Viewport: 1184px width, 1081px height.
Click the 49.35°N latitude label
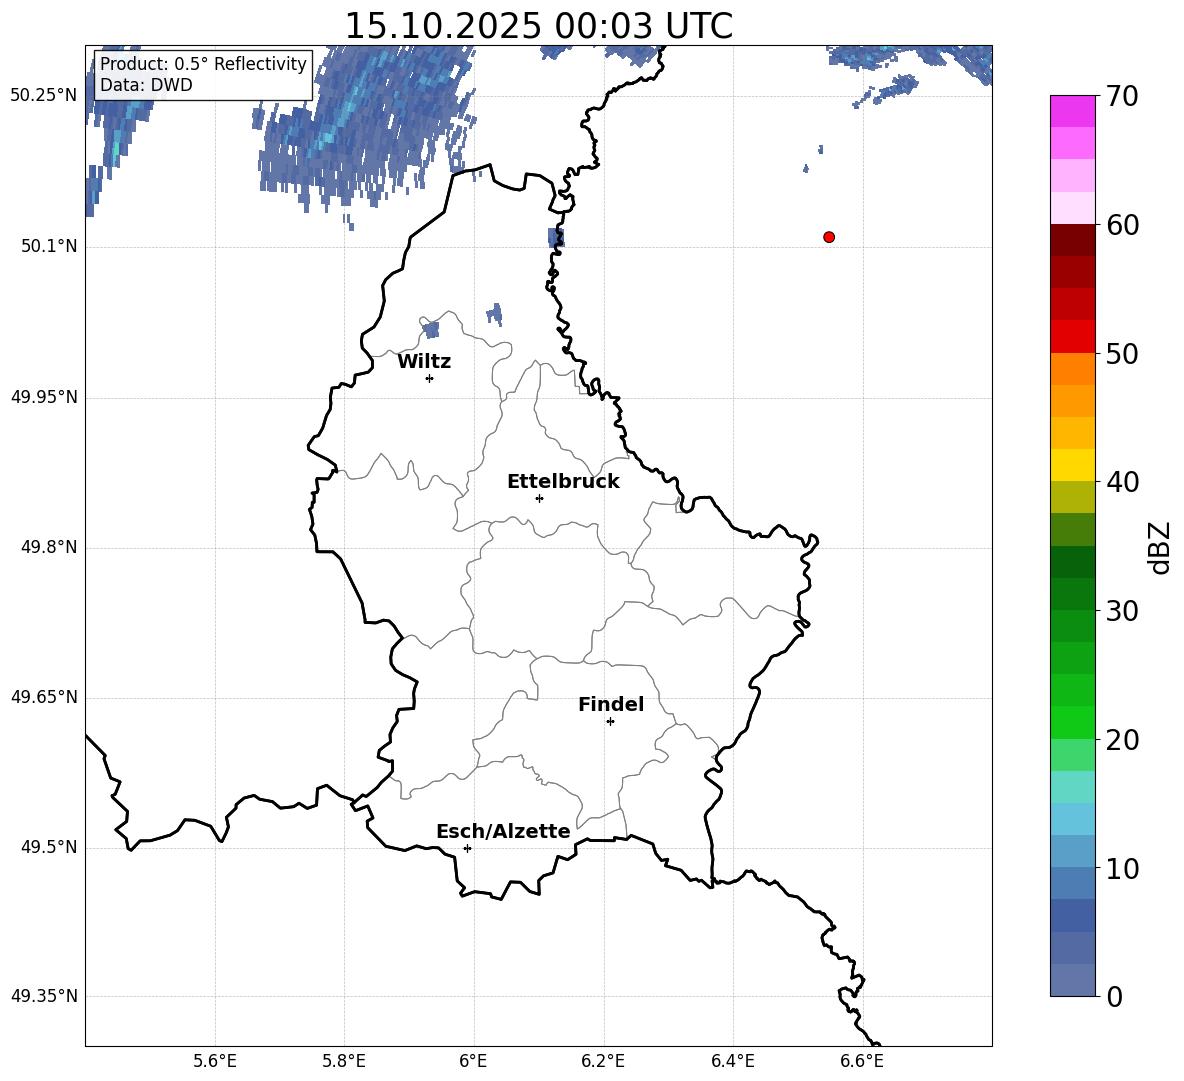click(x=44, y=996)
